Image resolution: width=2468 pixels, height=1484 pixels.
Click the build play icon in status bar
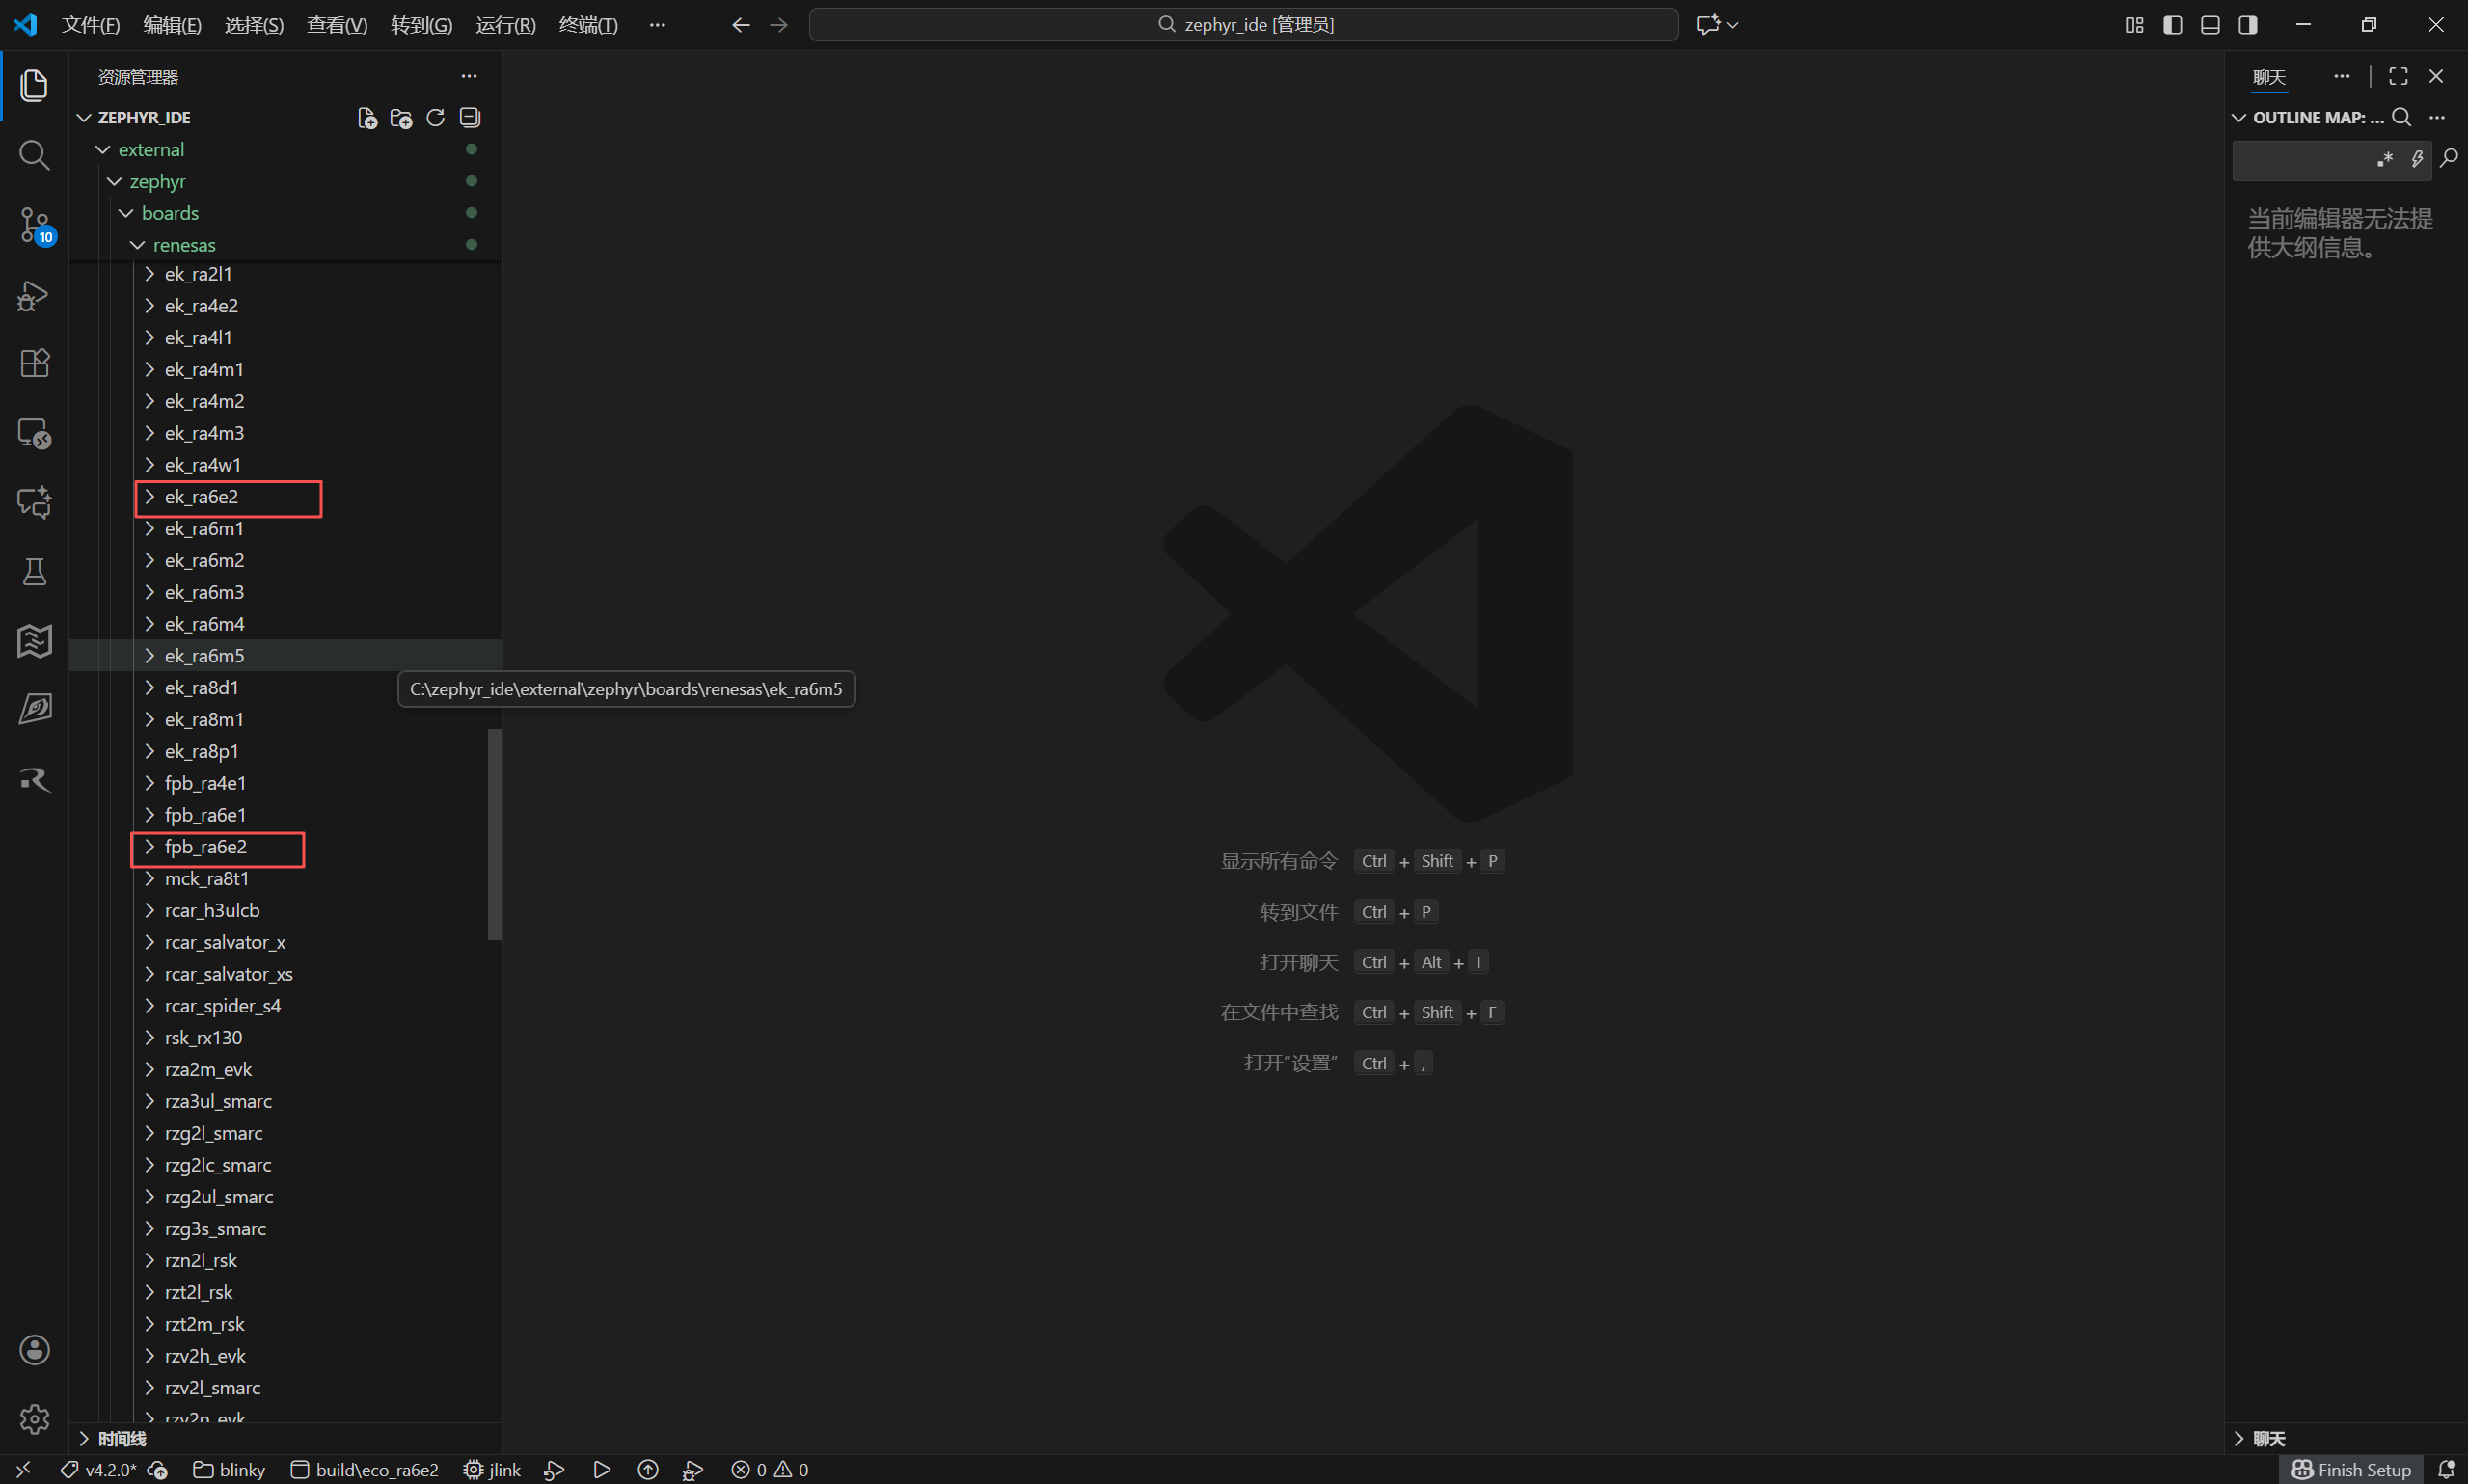pos(601,1469)
